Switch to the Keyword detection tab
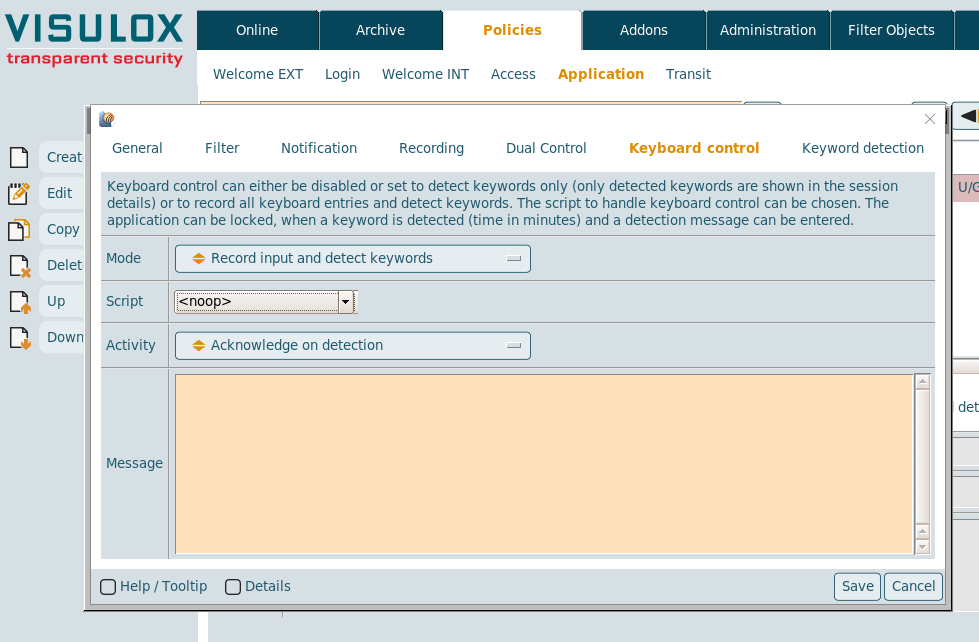Screen dimensions: 979x642 point(862,148)
